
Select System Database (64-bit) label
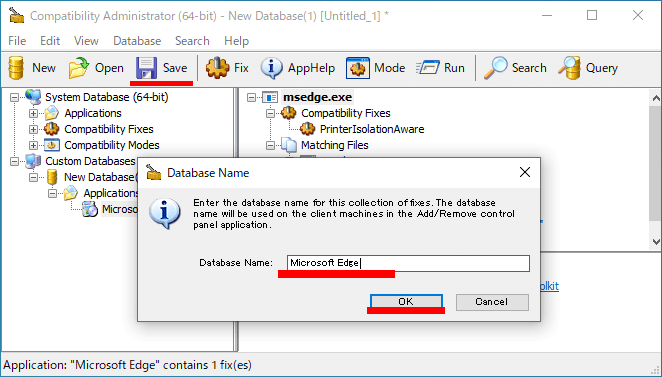coord(107,97)
